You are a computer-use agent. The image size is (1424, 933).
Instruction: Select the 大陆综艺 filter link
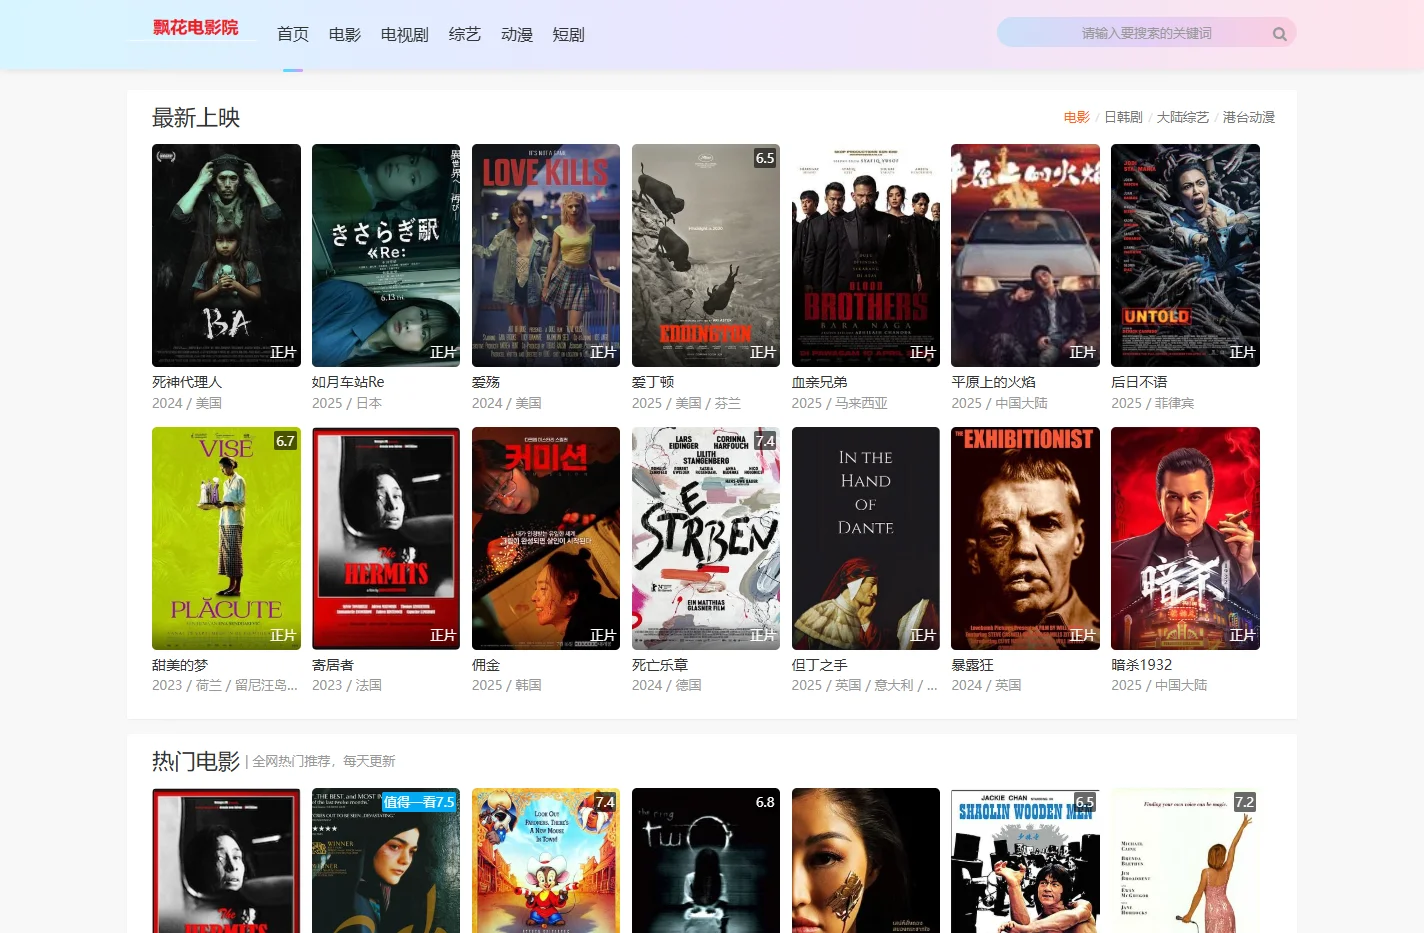[1183, 117]
